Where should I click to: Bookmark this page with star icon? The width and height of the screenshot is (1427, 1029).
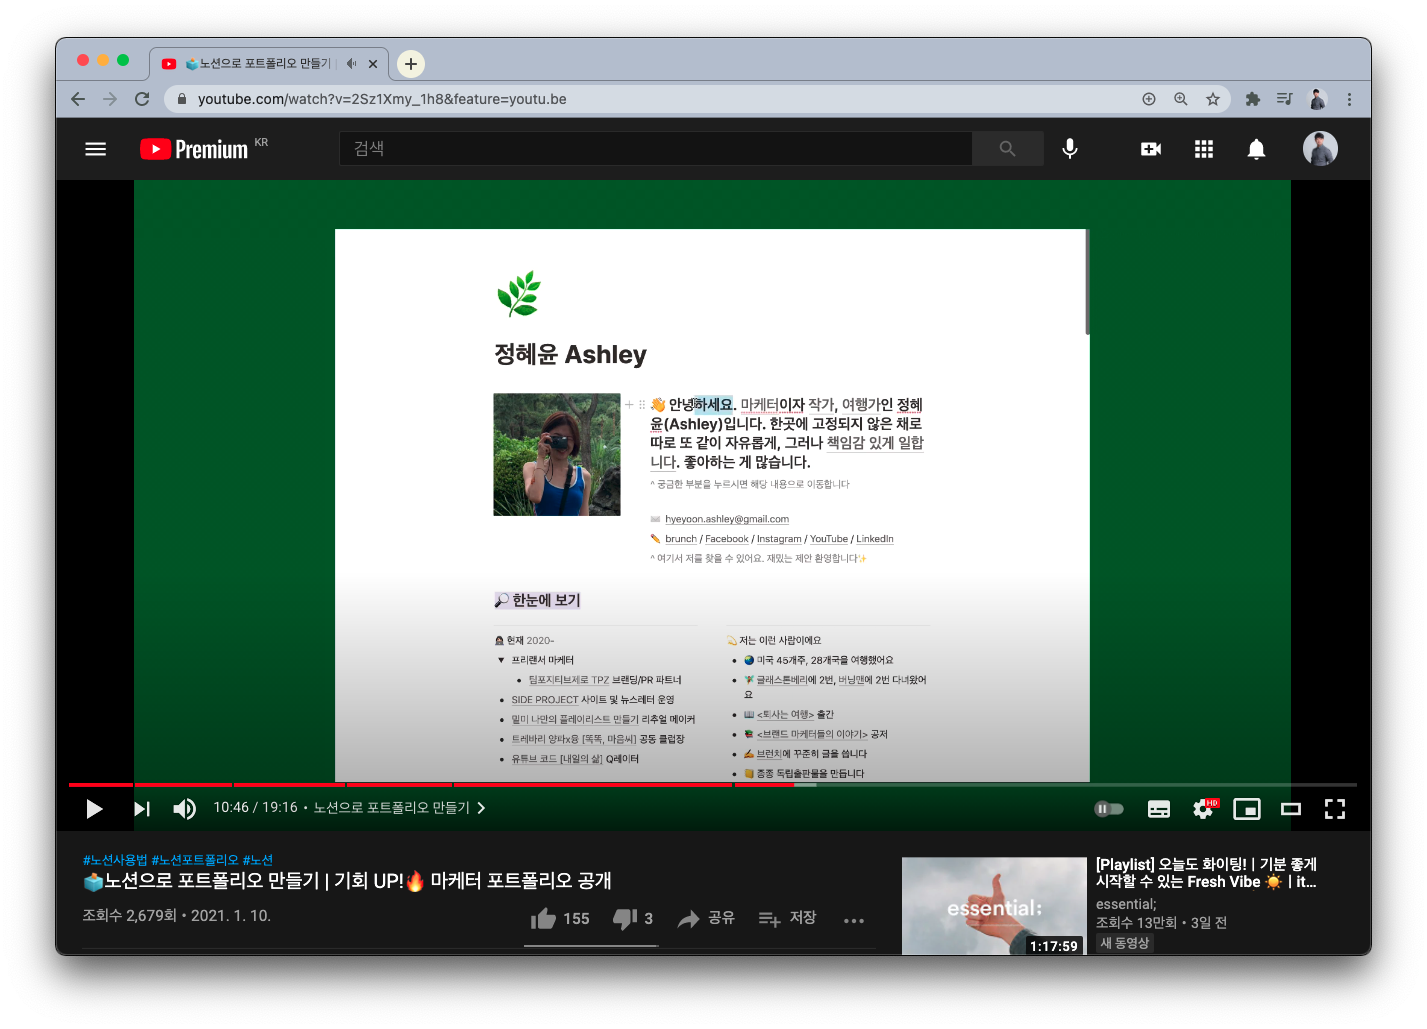click(1213, 99)
